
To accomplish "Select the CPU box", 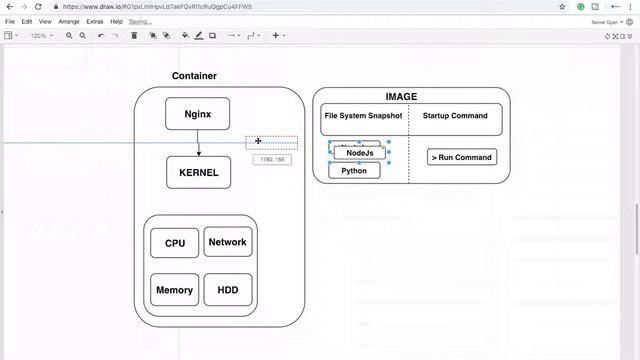I will (175, 243).
